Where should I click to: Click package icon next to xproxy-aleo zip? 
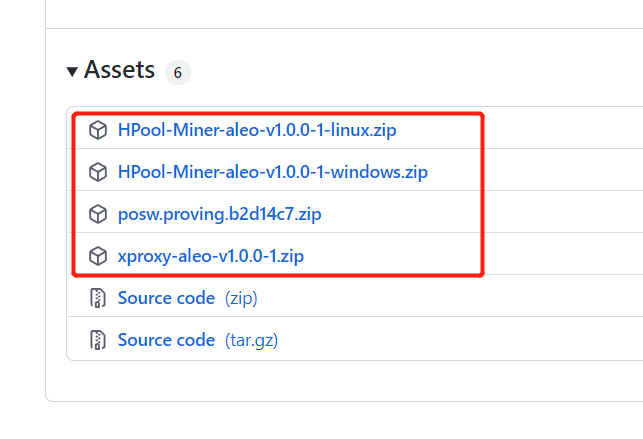(x=97, y=256)
